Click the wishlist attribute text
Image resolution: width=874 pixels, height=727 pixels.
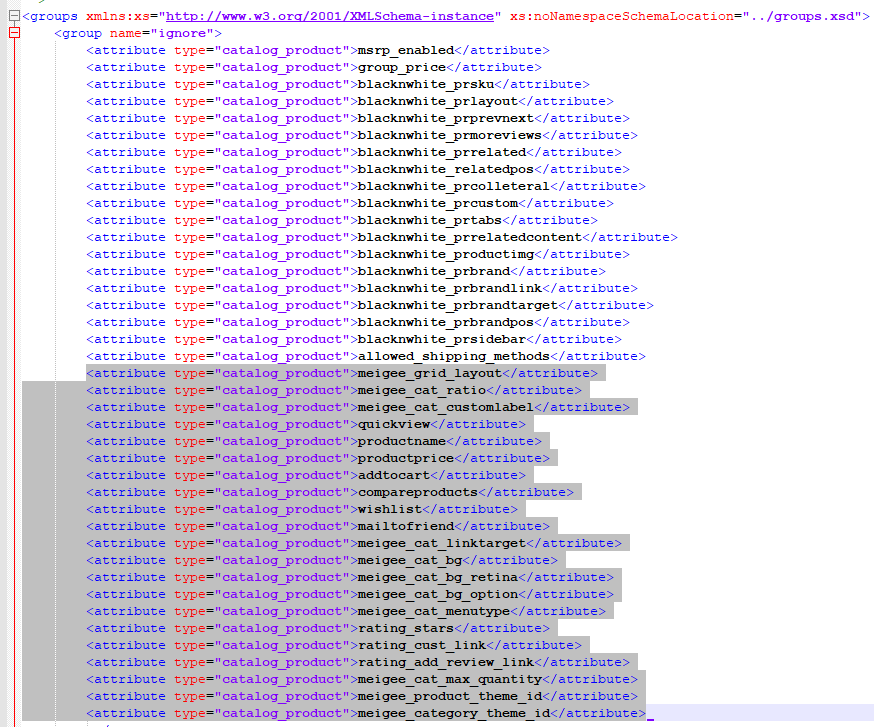point(390,510)
